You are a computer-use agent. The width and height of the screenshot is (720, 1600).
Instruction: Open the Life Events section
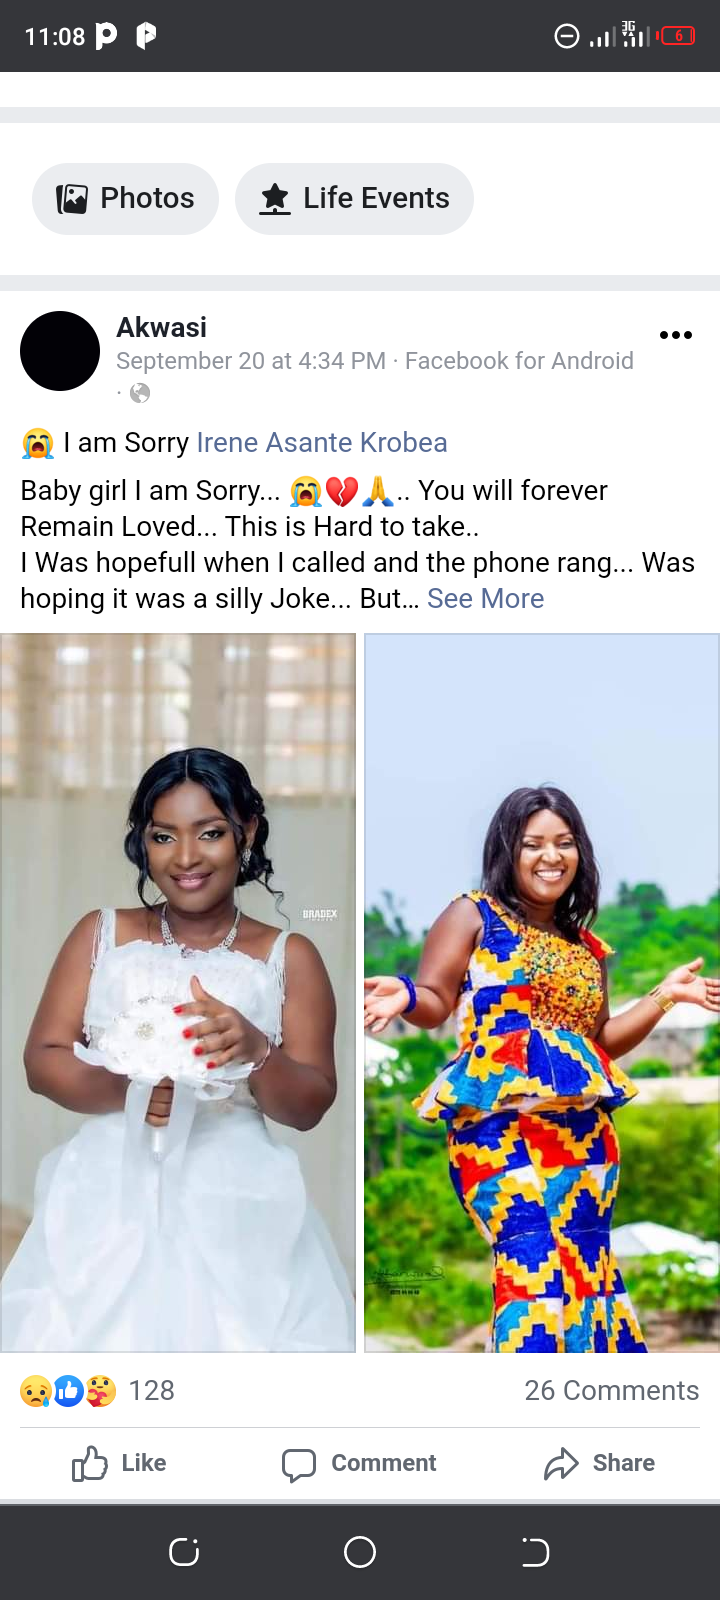(x=354, y=198)
